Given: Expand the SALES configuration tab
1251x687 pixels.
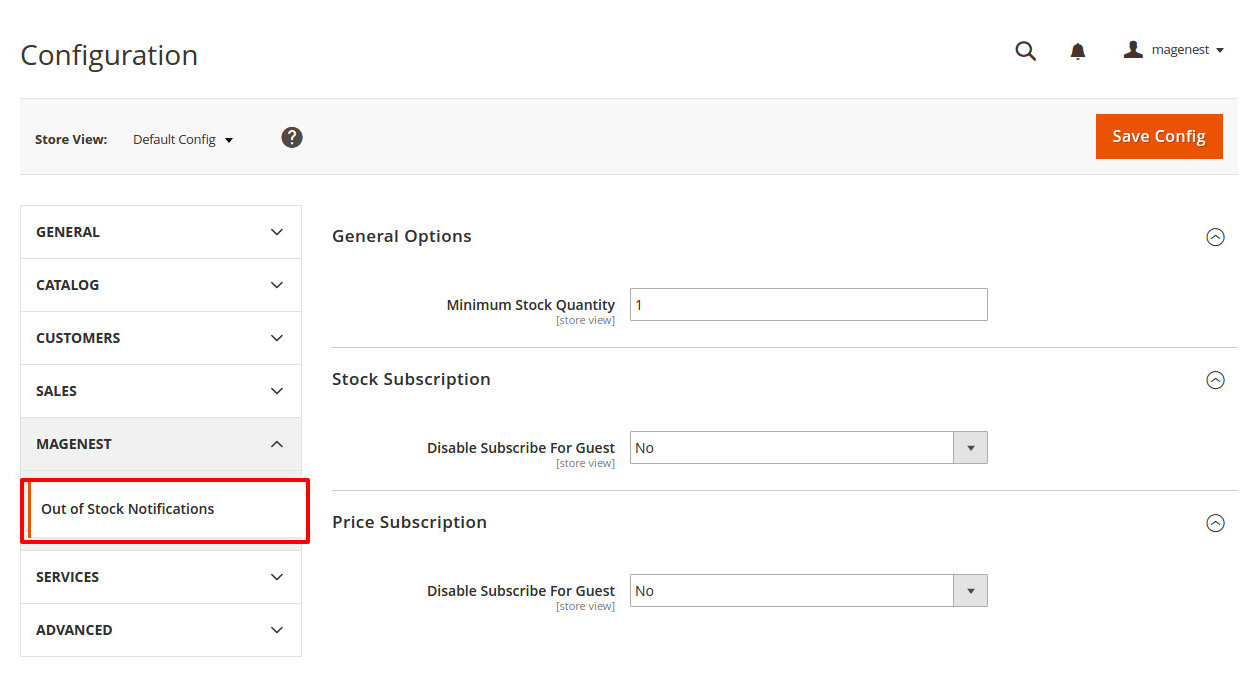Looking at the screenshot, I should click(161, 391).
